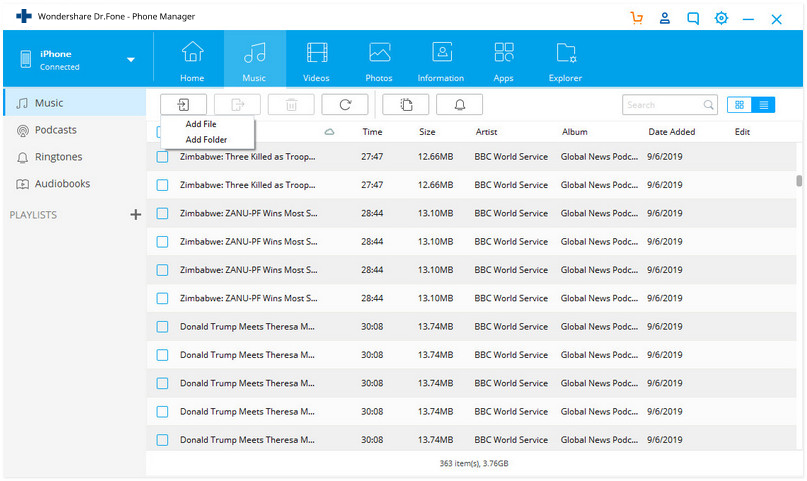Check the first Zimbabwe: Three Killed row
The width and height of the screenshot is (807, 481).
point(162,157)
